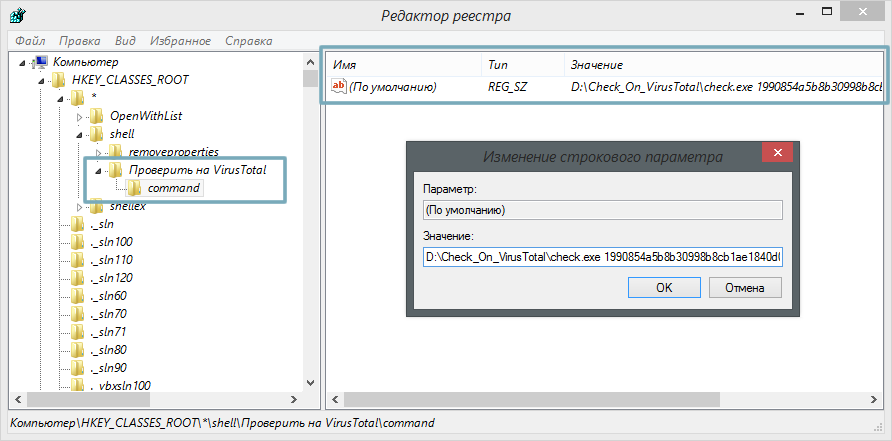Click the status bar registry path
Image resolution: width=892 pixels, height=441 pixels.
[x=223, y=423]
